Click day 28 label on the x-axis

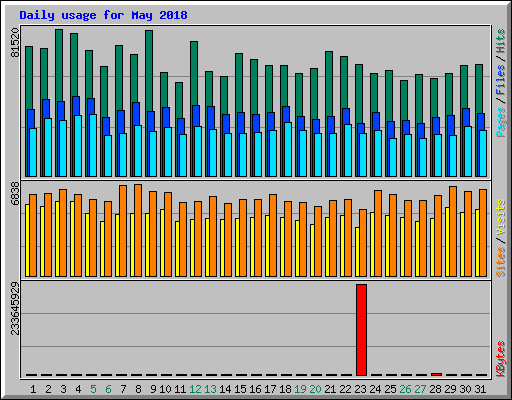tap(435, 389)
